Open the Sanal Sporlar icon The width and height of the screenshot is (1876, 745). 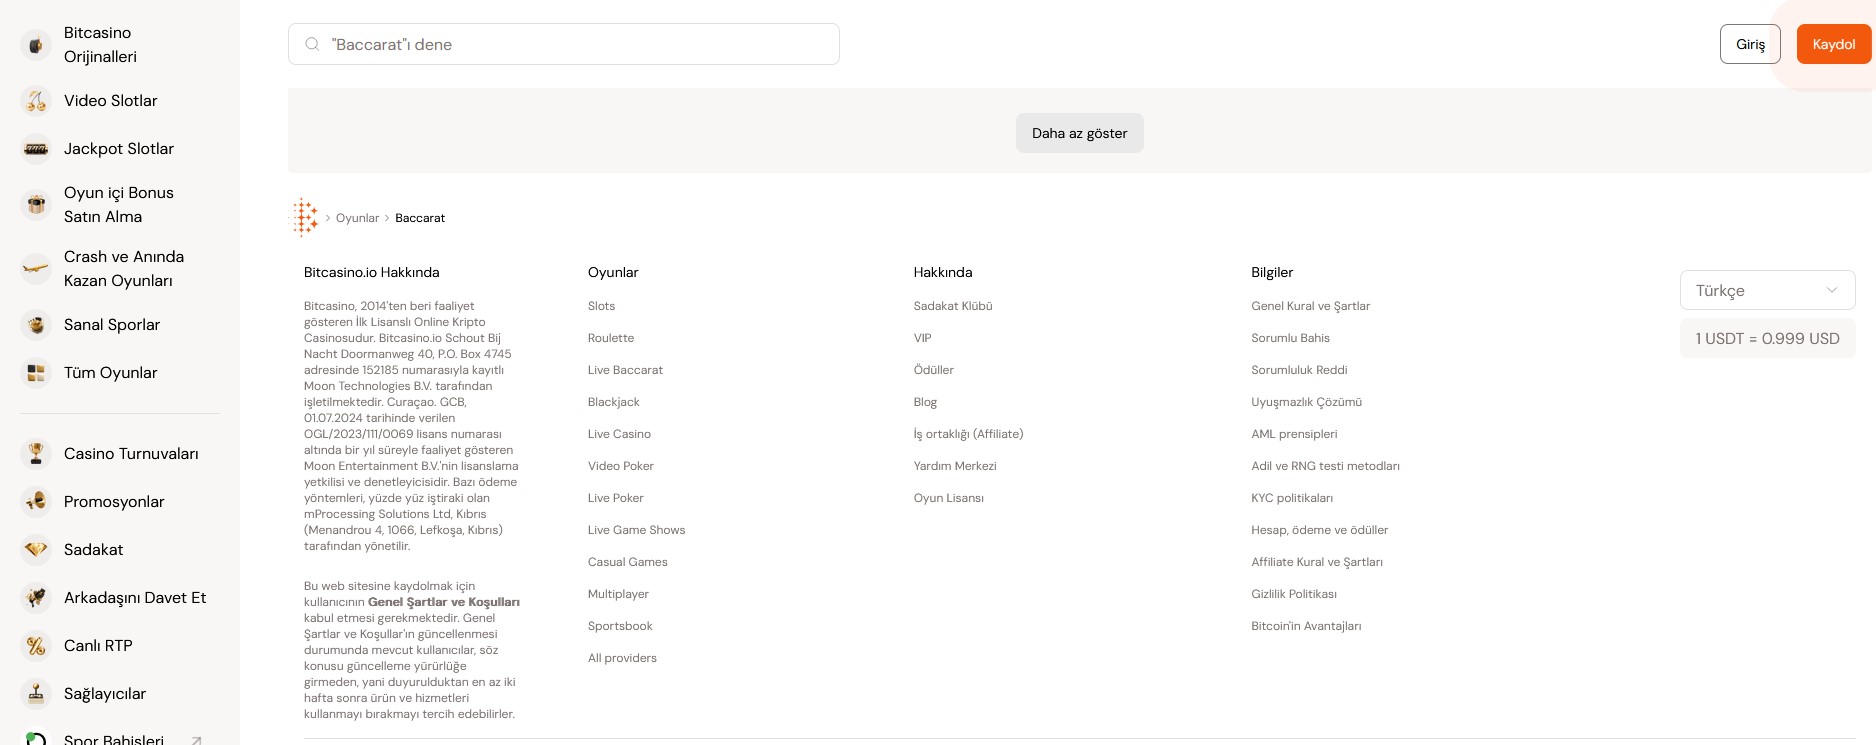click(x=36, y=325)
